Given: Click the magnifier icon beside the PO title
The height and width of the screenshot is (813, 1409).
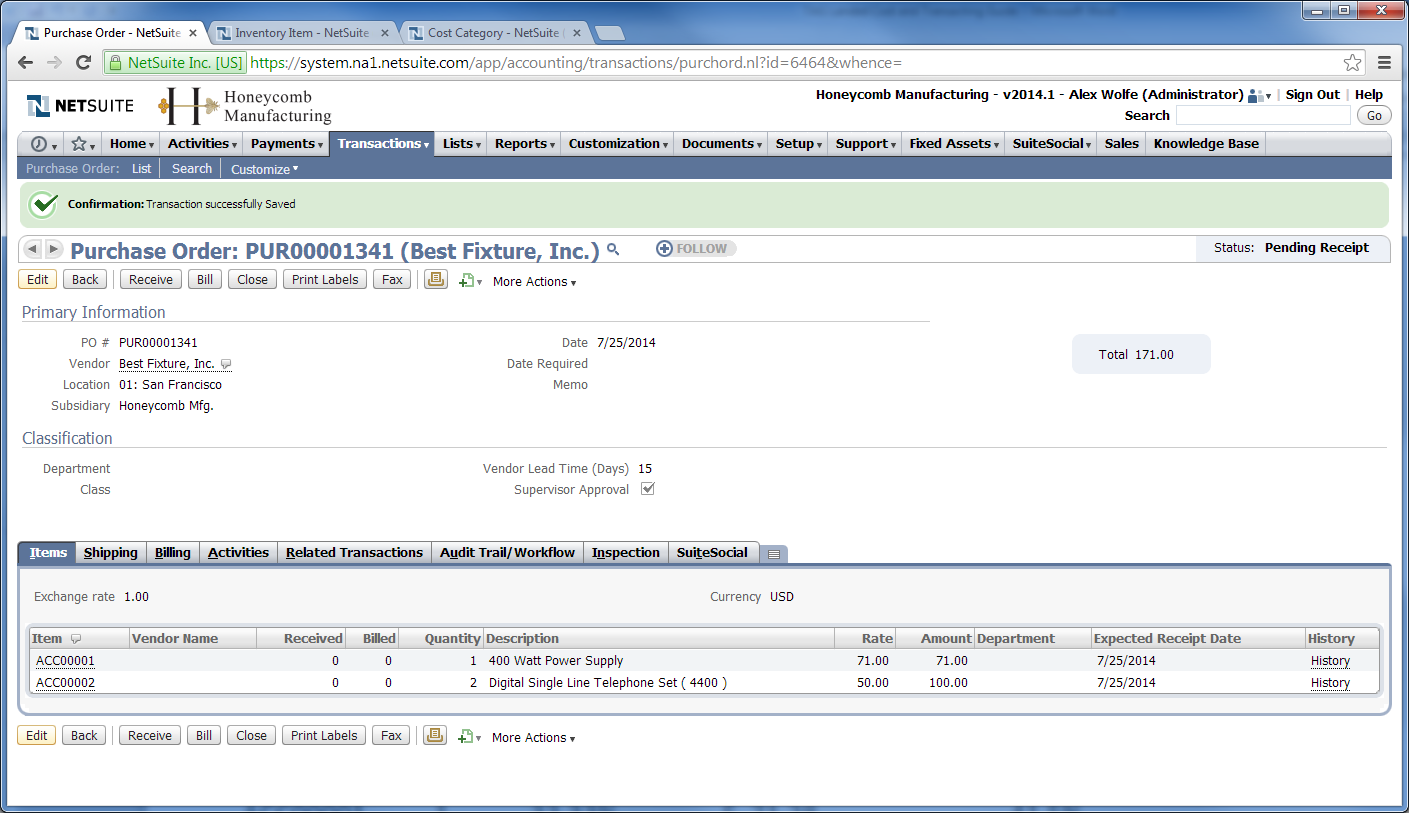Looking at the screenshot, I should click(613, 249).
